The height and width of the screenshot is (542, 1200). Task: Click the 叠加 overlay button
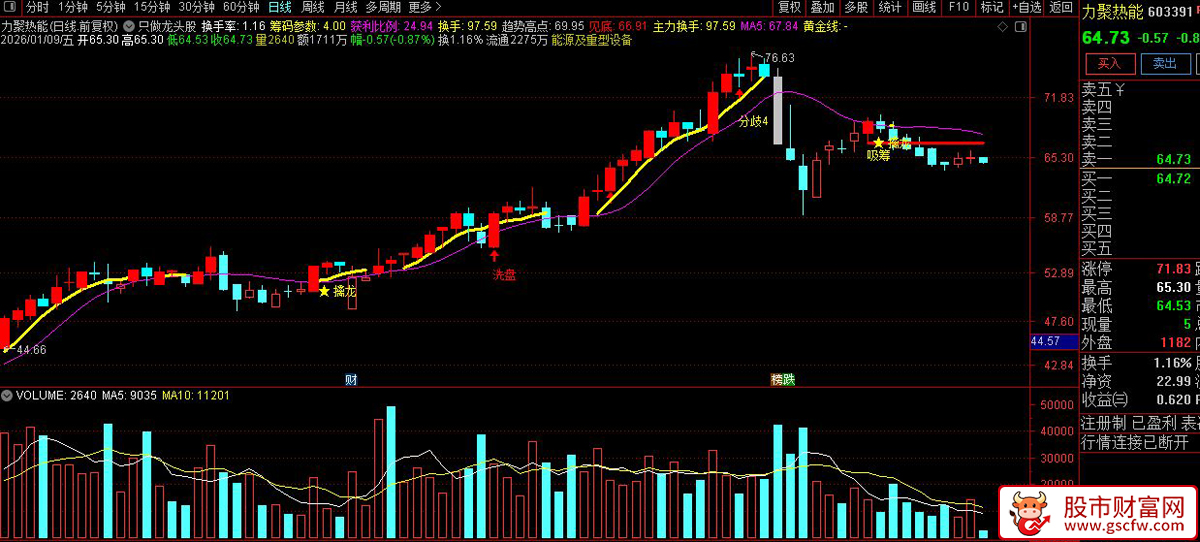click(x=822, y=7)
